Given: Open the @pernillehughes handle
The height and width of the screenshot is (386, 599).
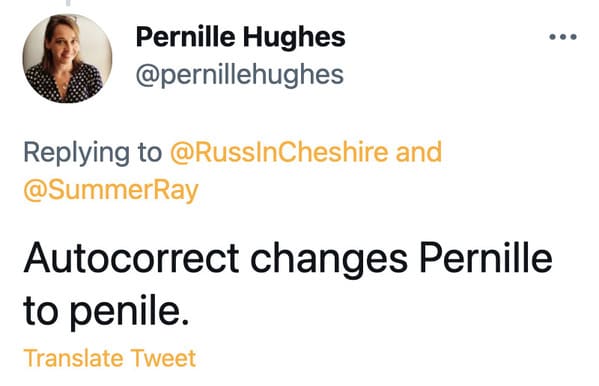Looking at the screenshot, I should [x=240, y=75].
